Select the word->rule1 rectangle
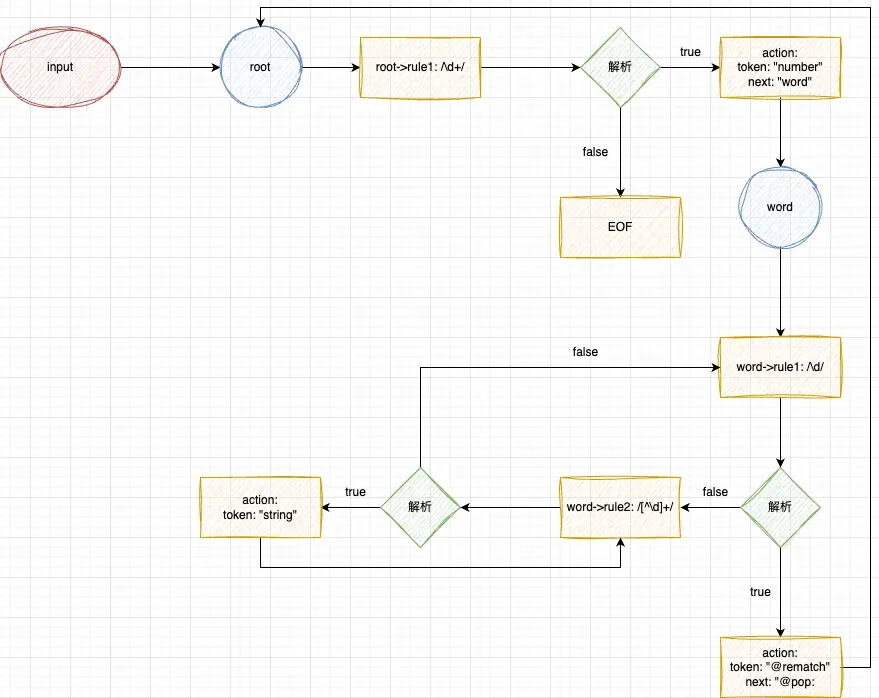The width and height of the screenshot is (879, 698). (780, 367)
